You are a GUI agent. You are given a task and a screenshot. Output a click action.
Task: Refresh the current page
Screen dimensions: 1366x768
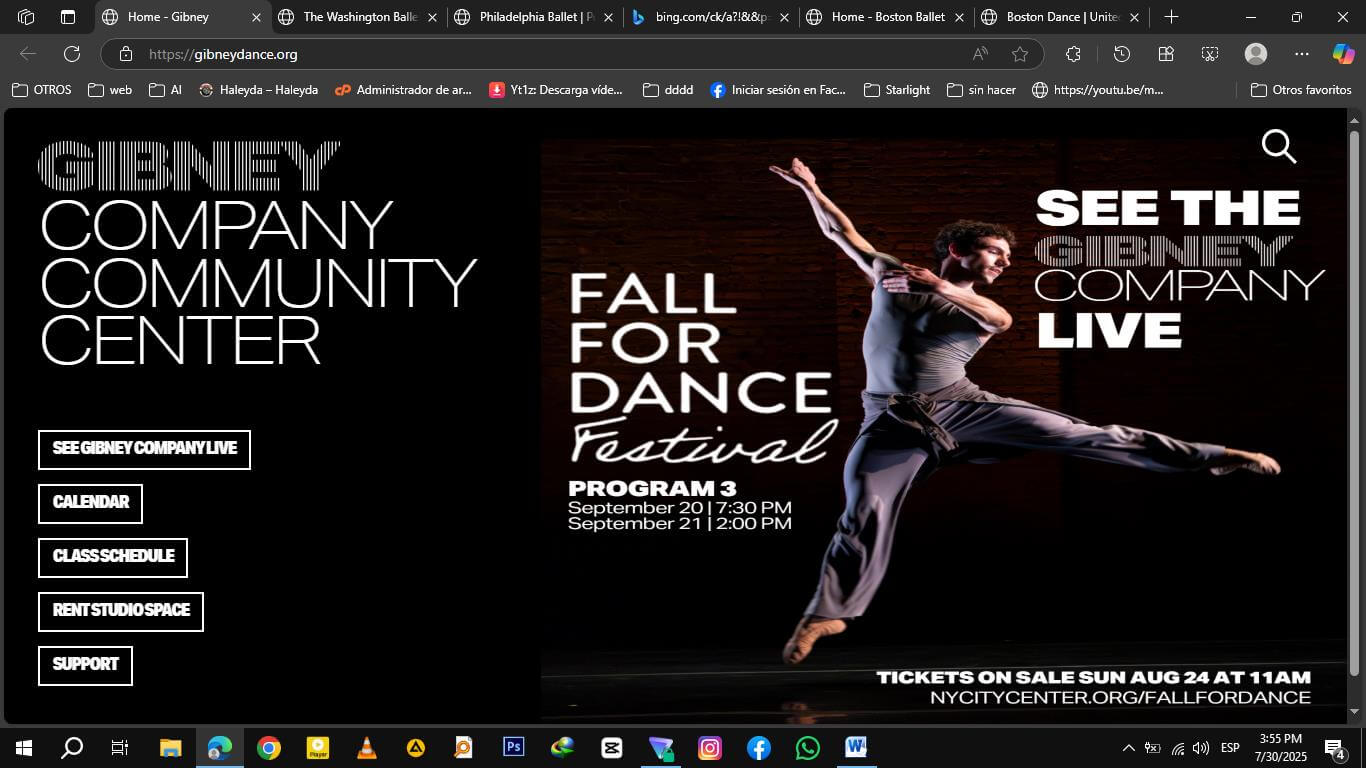(x=72, y=54)
